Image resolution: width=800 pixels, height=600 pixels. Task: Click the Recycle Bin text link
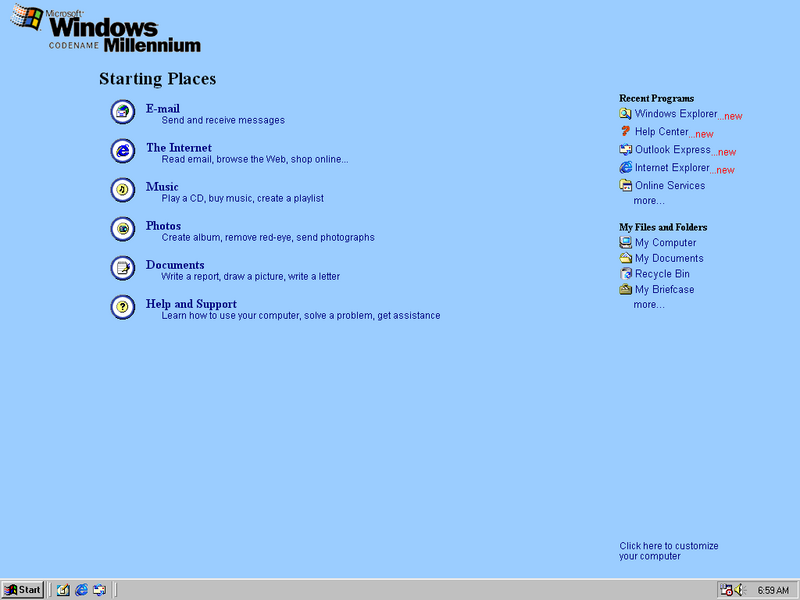click(662, 274)
